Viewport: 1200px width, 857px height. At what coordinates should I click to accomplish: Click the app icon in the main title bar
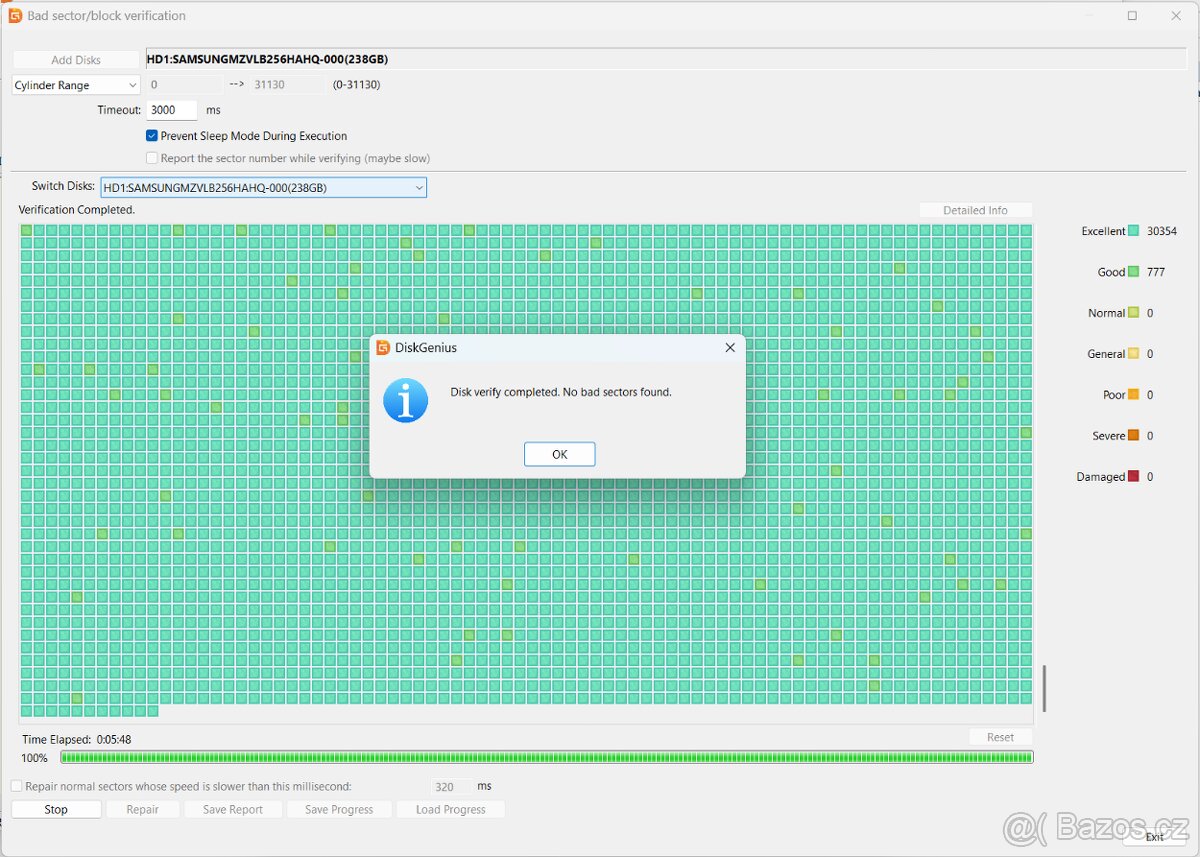tap(15, 15)
